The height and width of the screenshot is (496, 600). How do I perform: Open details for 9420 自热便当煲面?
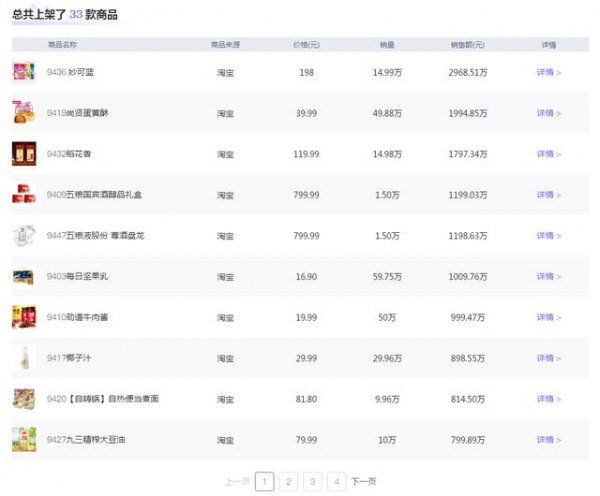click(x=549, y=399)
